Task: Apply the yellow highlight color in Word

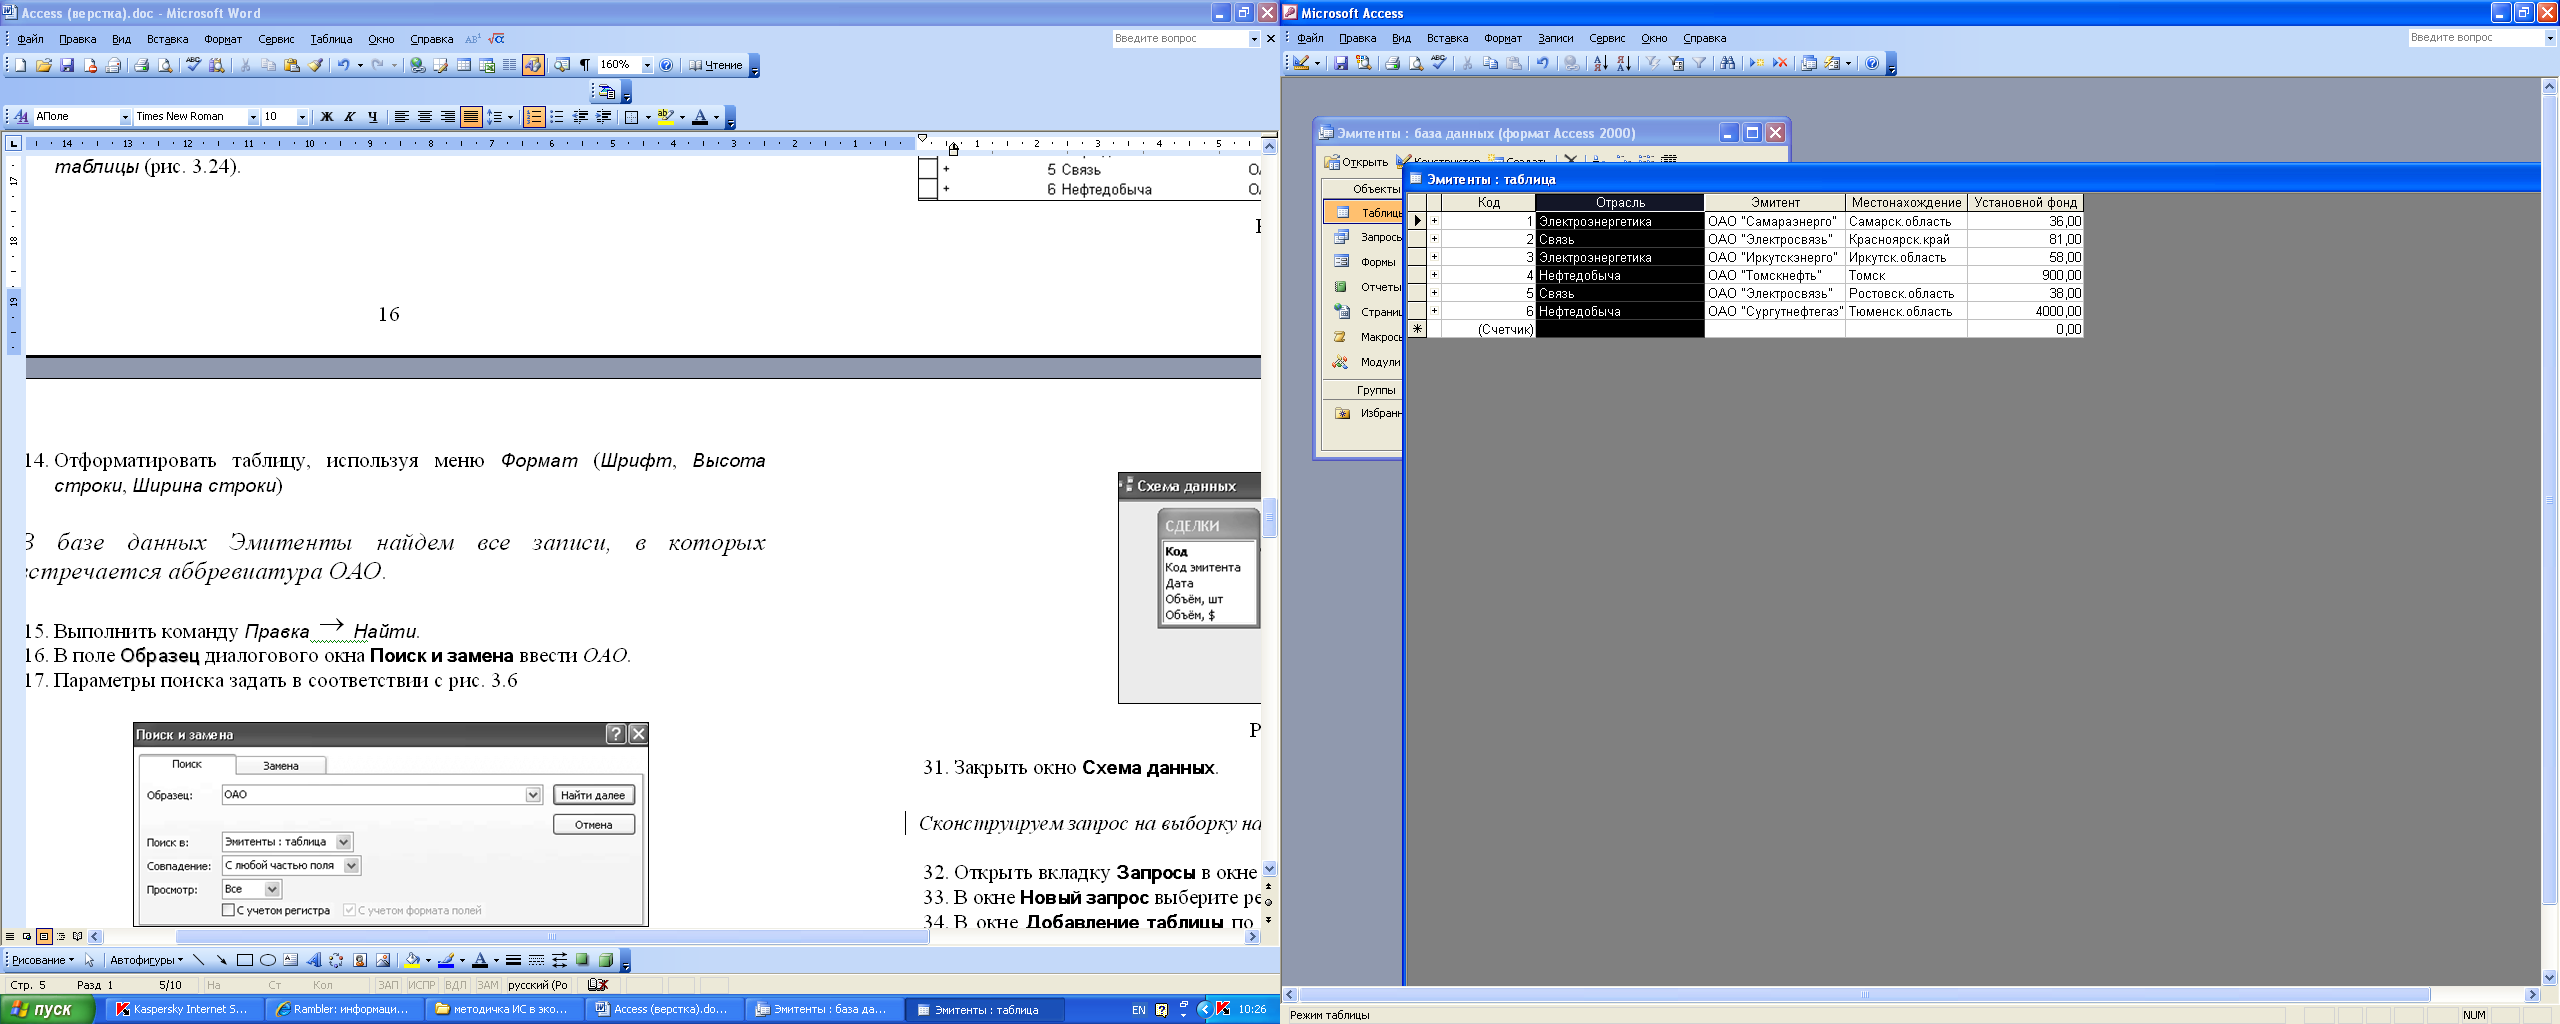Action: click(665, 117)
